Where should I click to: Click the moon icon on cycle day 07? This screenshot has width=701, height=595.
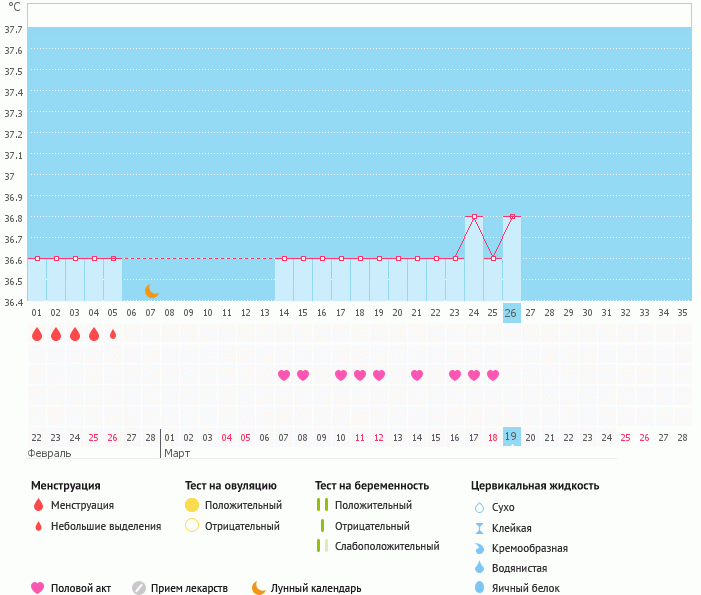(151, 291)
